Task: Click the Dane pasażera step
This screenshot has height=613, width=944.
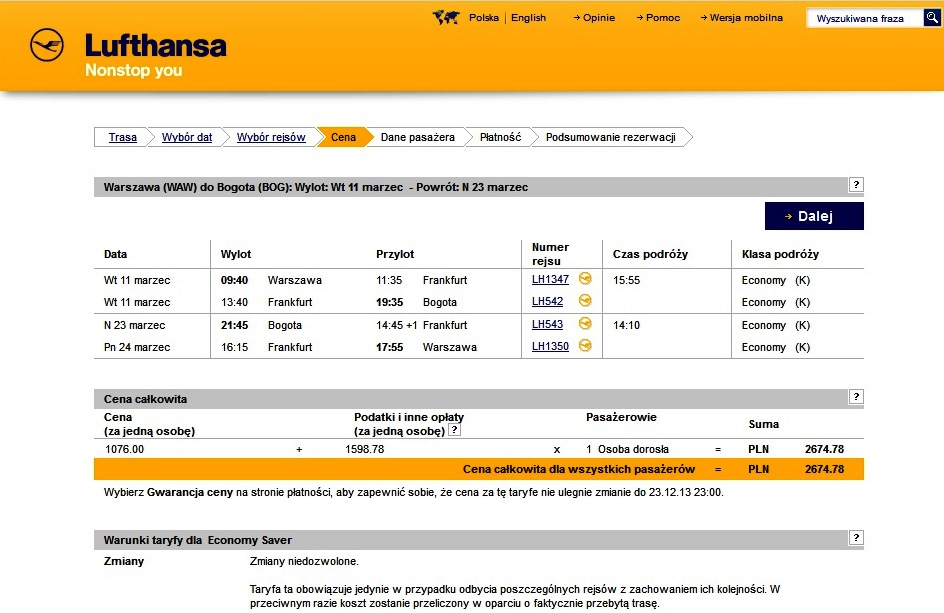Action: click(418, 137)
